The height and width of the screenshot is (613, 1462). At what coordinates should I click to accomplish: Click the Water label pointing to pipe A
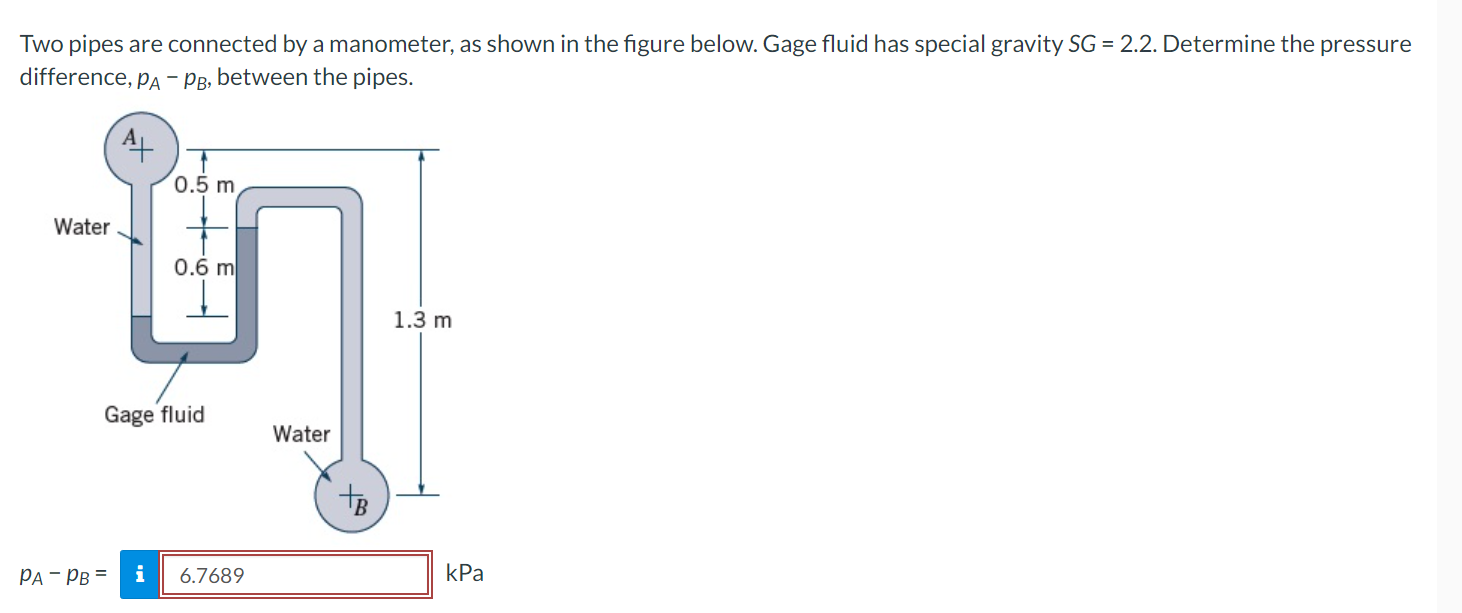pyautogui.click(x=82, y=227)
